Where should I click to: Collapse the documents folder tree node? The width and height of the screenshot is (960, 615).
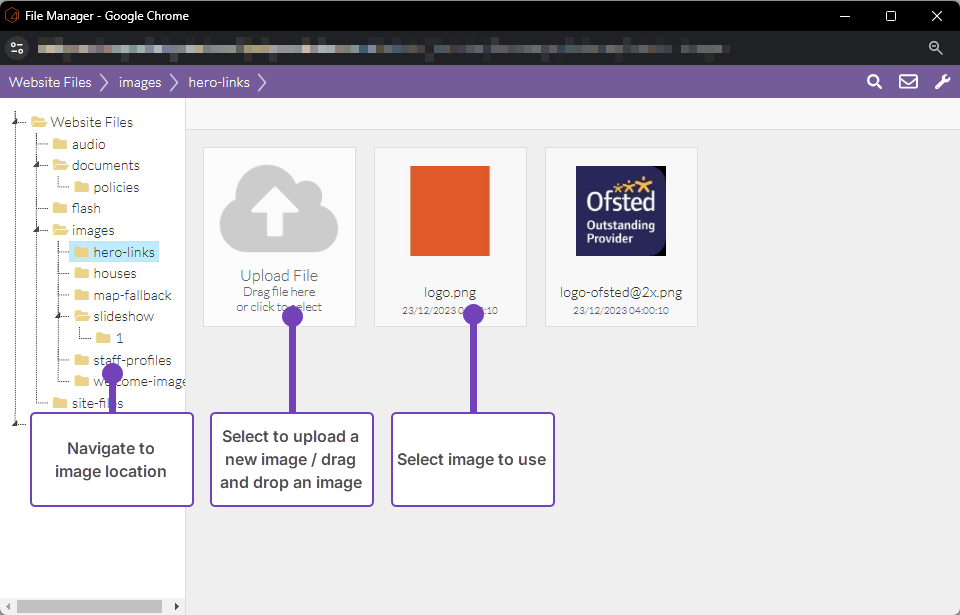[37, 166]
